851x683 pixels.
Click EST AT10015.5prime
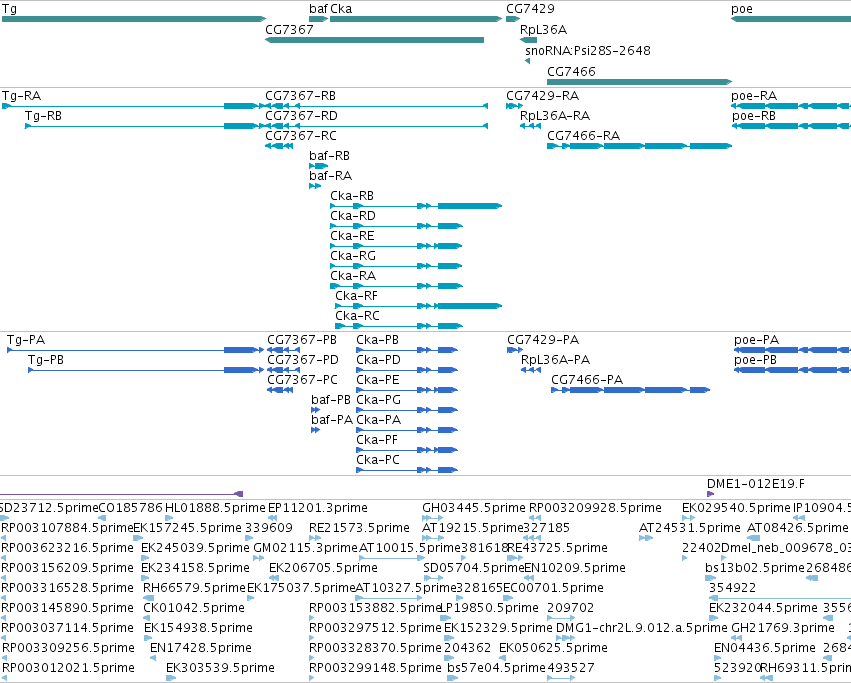[410, 548]
